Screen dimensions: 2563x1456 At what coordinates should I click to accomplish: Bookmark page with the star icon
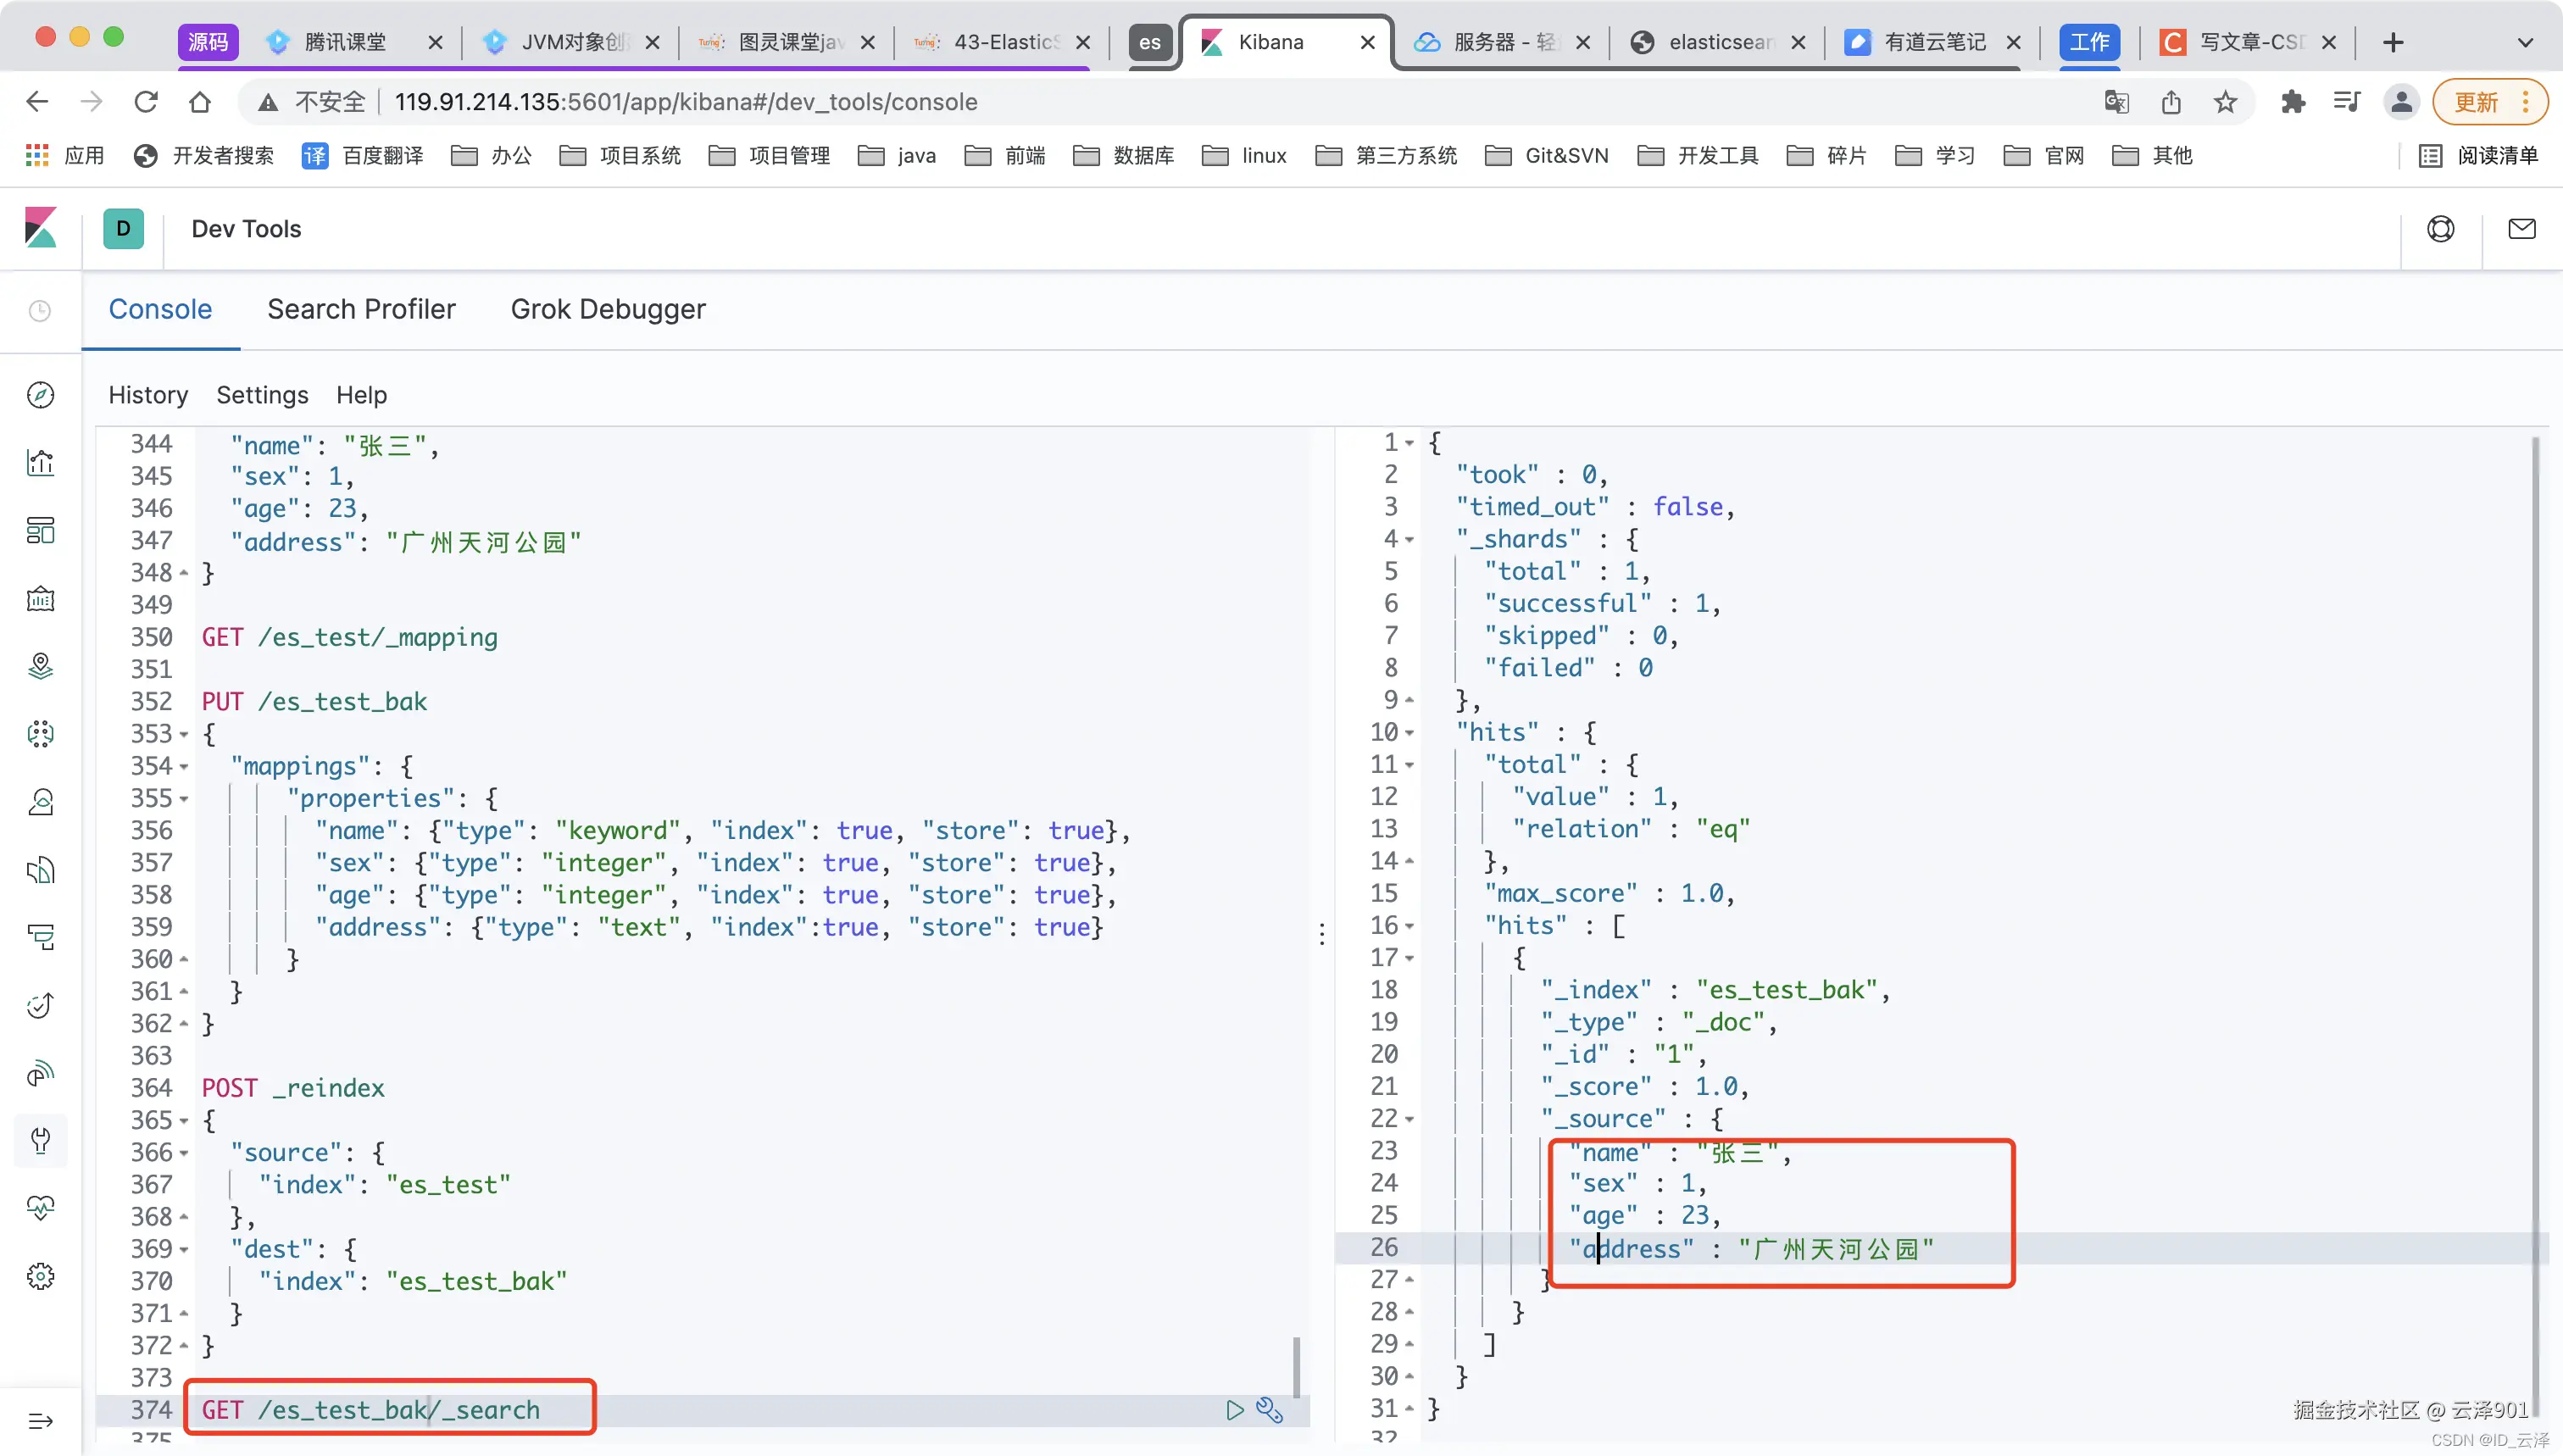tap(2224, 102)
